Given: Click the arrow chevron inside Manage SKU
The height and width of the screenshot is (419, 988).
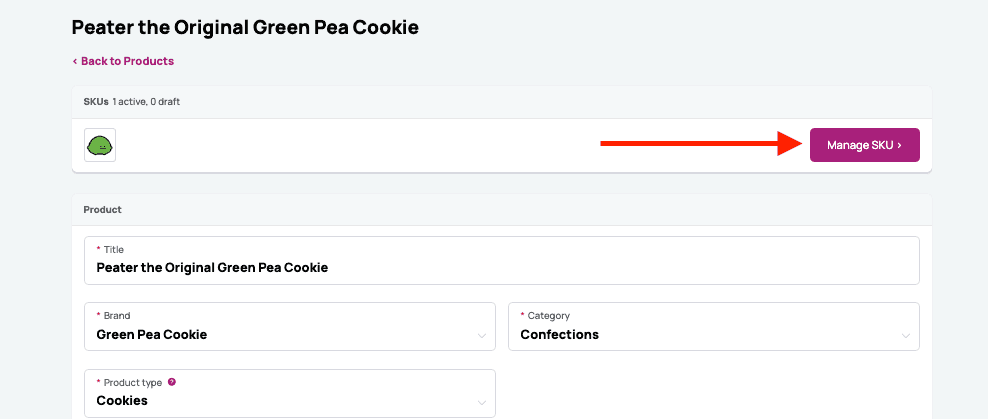Looking at the screenshot, I should point(899,146).
